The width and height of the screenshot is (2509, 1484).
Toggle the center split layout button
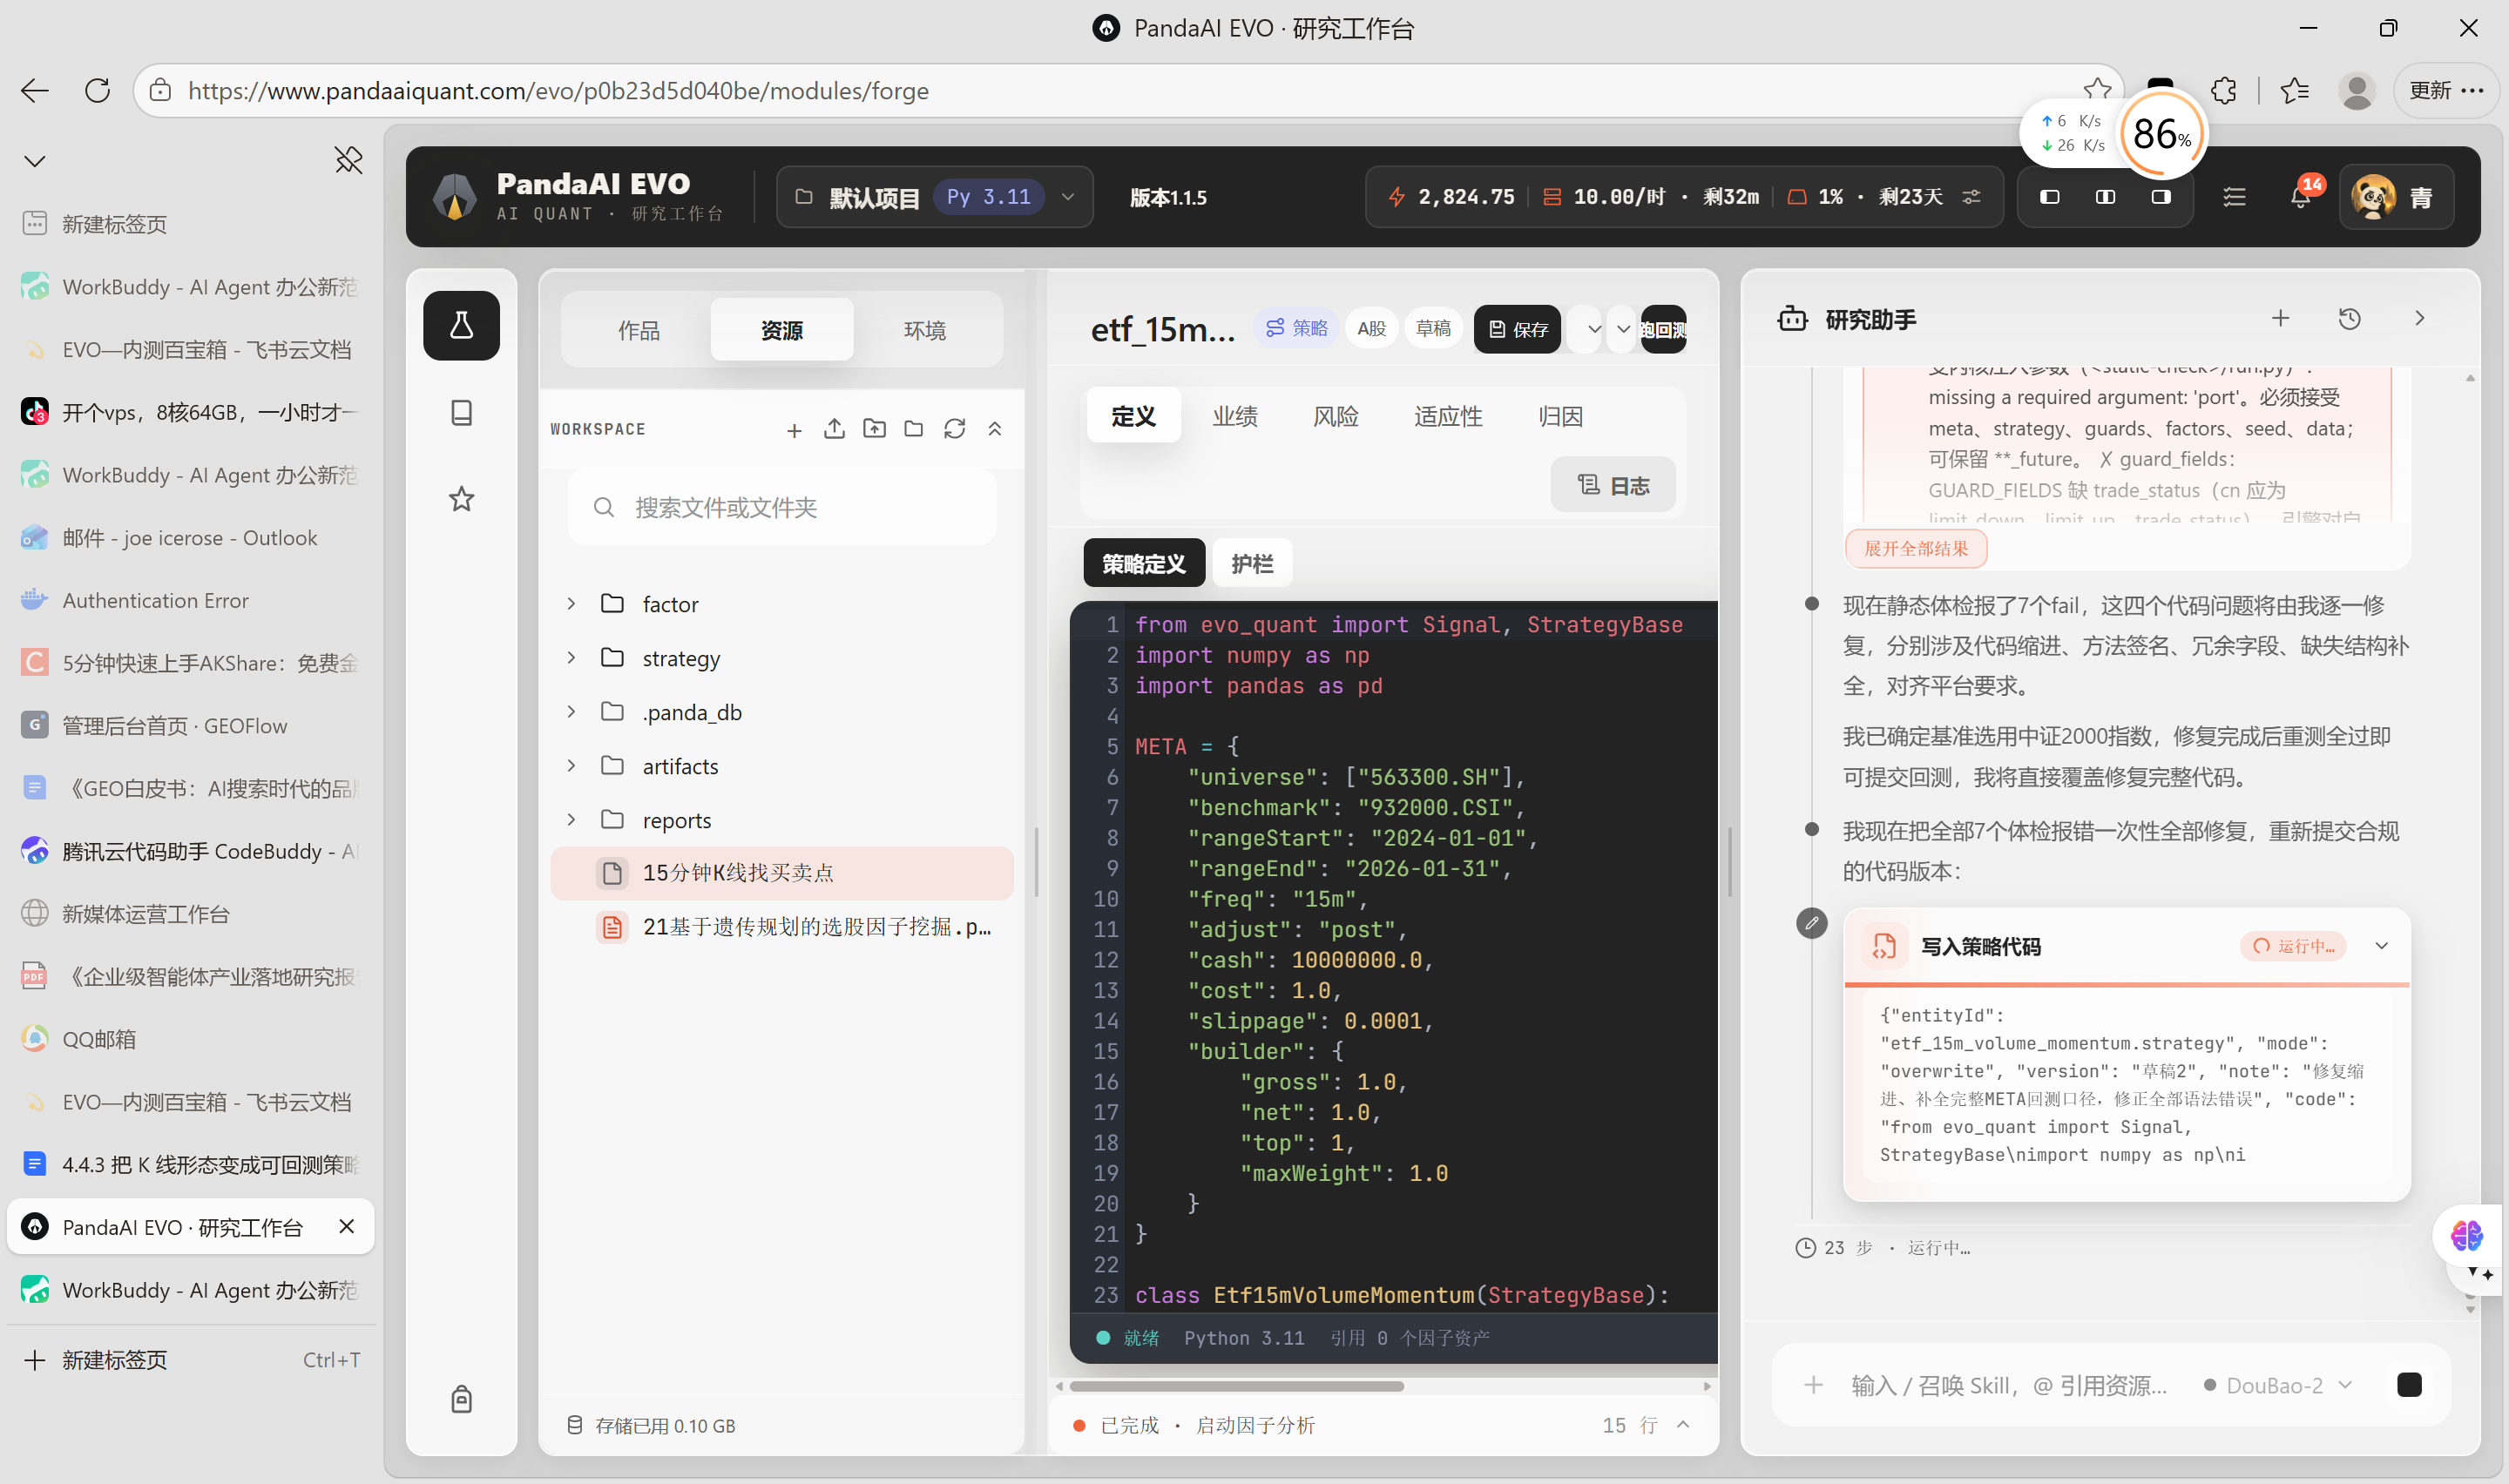point(2106,197)
